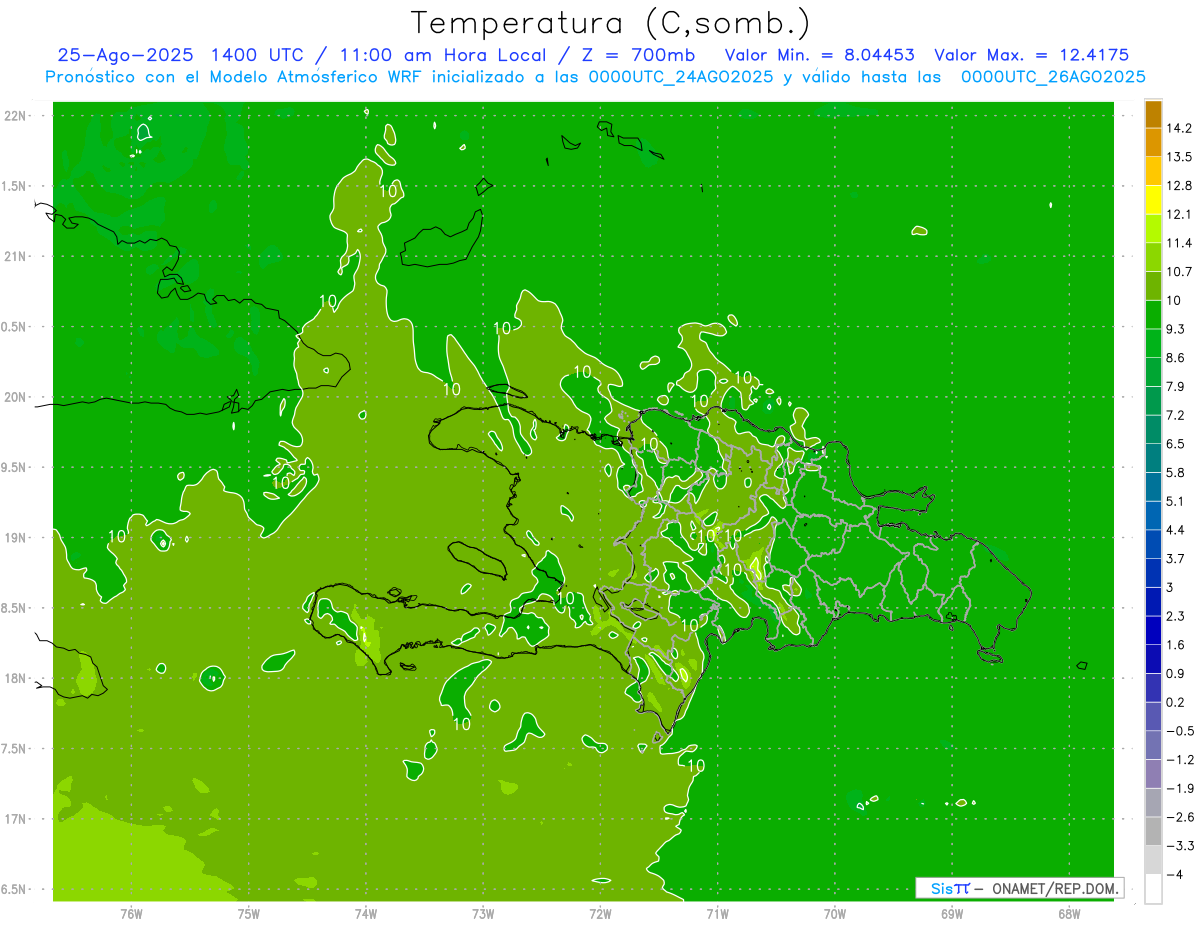The height and width of the screenshot is (927, 1200).
Task: Click the '74W' longitude axis label
Action: [365, 913]
